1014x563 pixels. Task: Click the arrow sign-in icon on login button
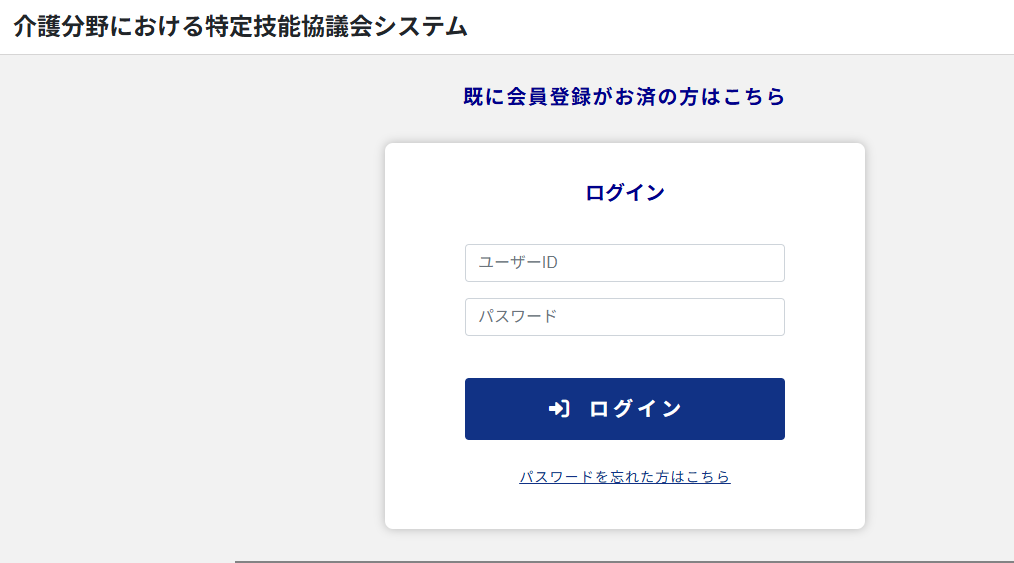(559, 409)
